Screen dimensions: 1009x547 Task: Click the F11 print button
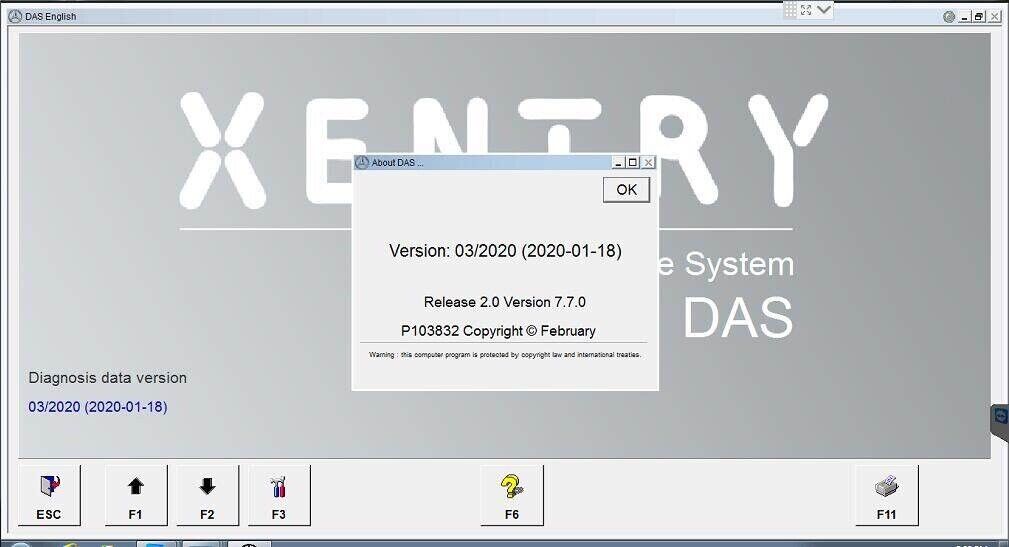[887, 496]
